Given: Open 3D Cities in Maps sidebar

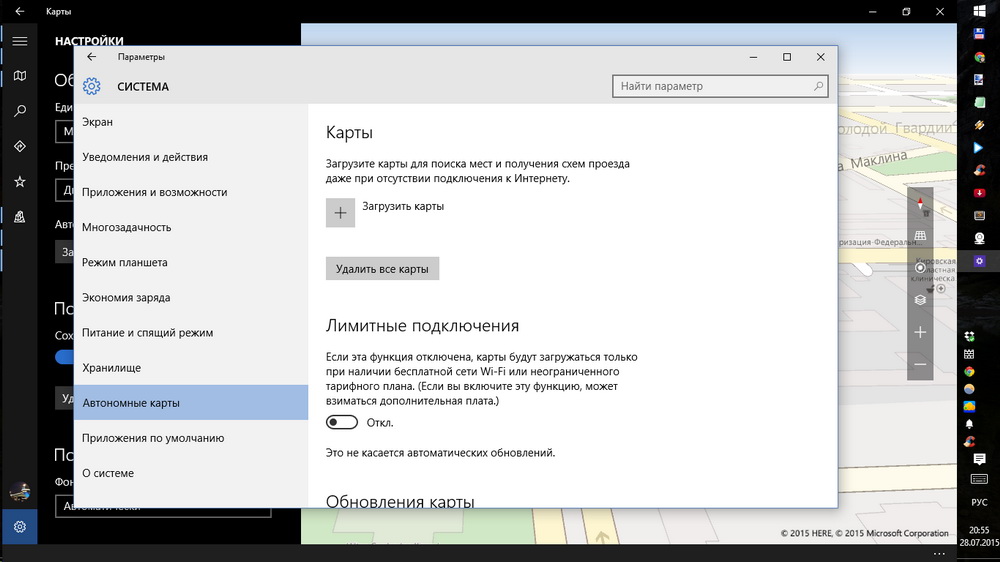Looking at the screenshot, I should pos(19,217).
